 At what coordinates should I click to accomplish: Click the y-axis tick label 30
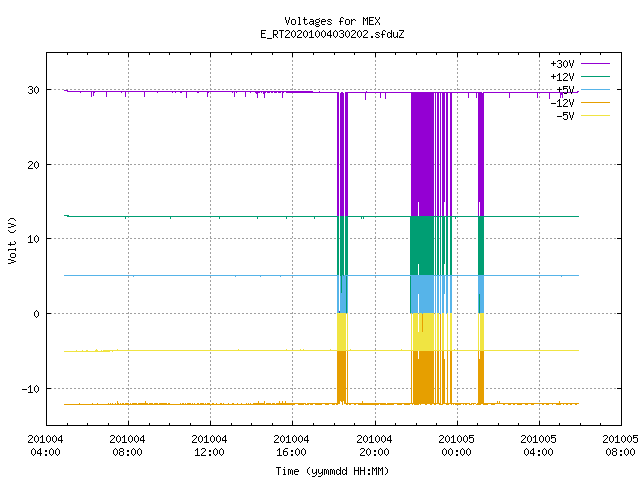tap(33, 90)
